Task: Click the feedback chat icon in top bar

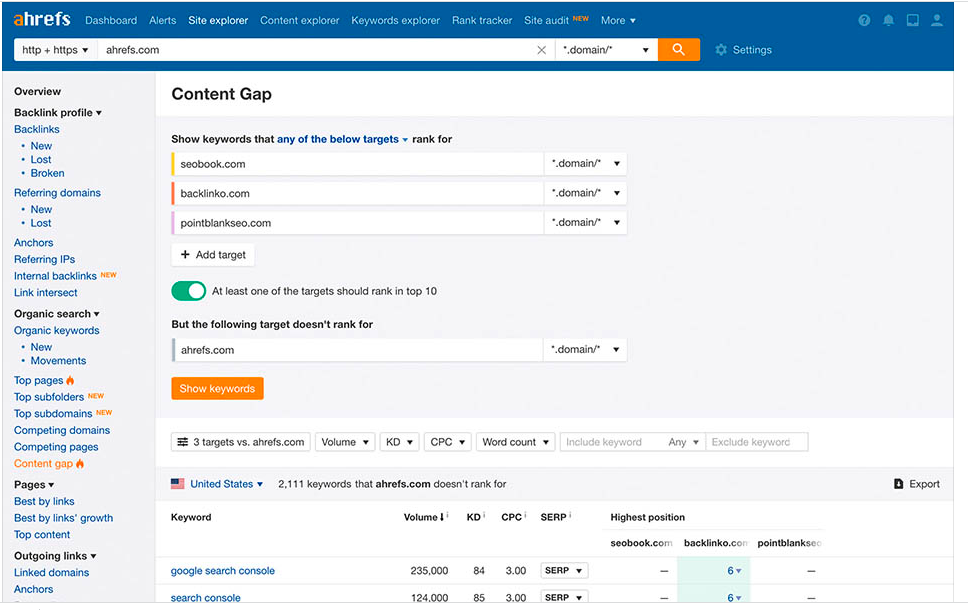Action: click(x=912, y=19)
